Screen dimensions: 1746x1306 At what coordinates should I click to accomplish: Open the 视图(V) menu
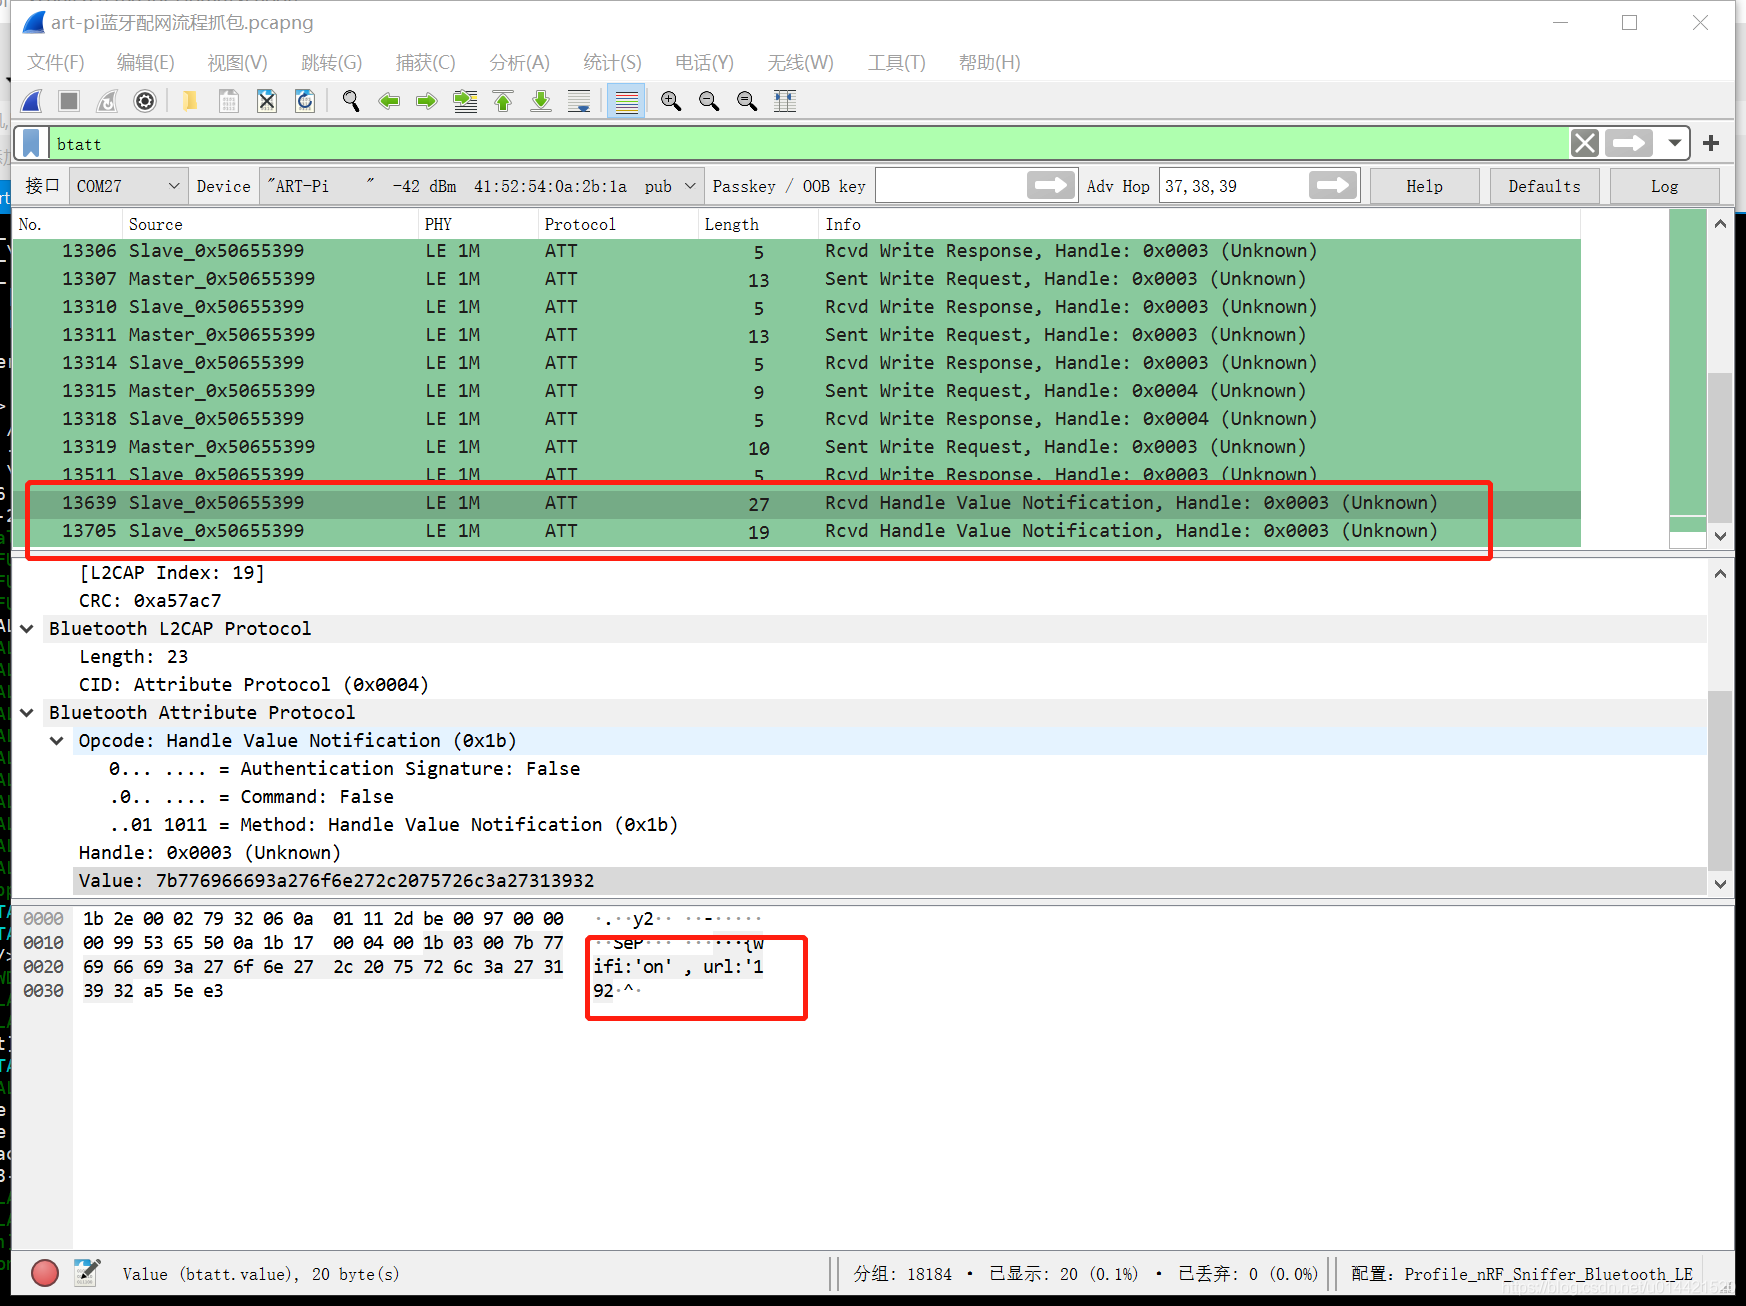237,62
